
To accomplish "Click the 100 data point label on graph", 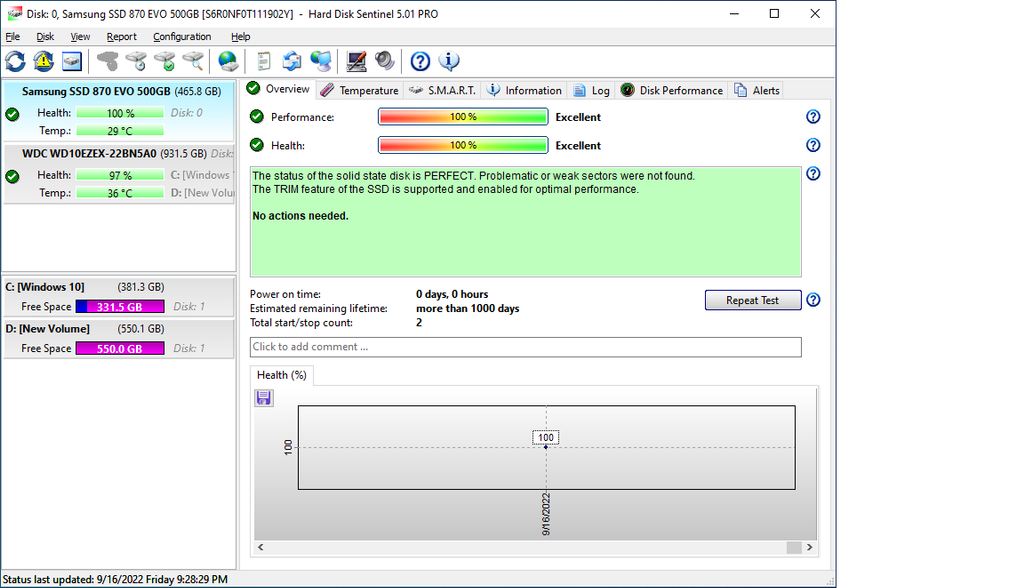I will click(x=546, y=438).
